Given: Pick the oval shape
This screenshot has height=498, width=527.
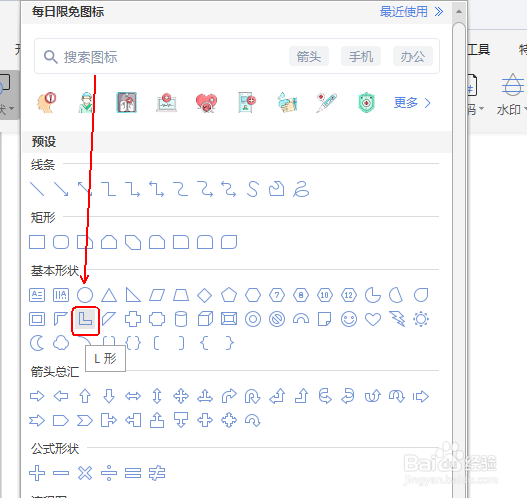Looking at the screenshot, I should [x=85, y=295].
